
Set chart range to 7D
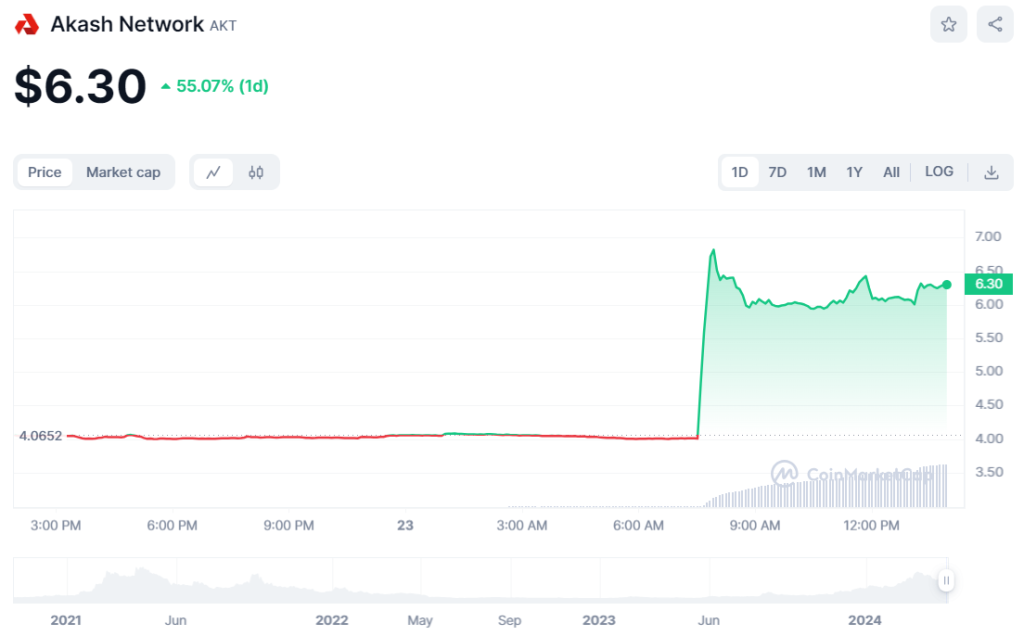(x=777, y=172)
